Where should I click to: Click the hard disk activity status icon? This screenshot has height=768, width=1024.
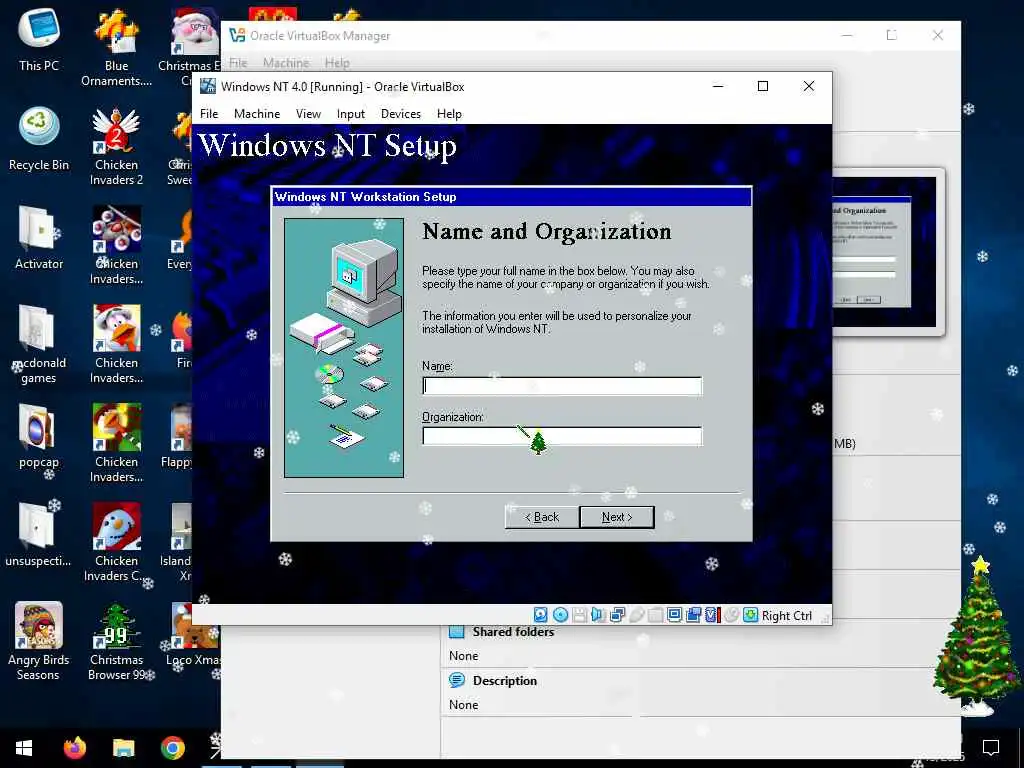click(x=541, y=615)
